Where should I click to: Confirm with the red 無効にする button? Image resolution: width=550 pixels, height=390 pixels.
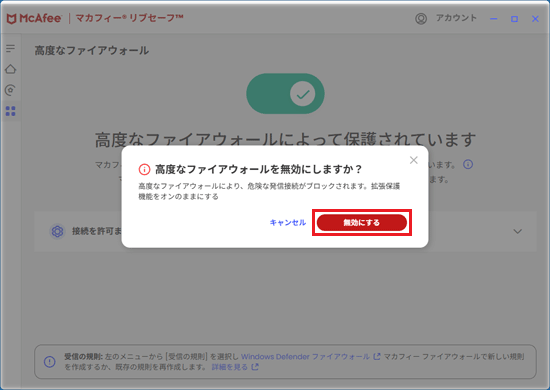pyautogui.click(x=362, y=223)
